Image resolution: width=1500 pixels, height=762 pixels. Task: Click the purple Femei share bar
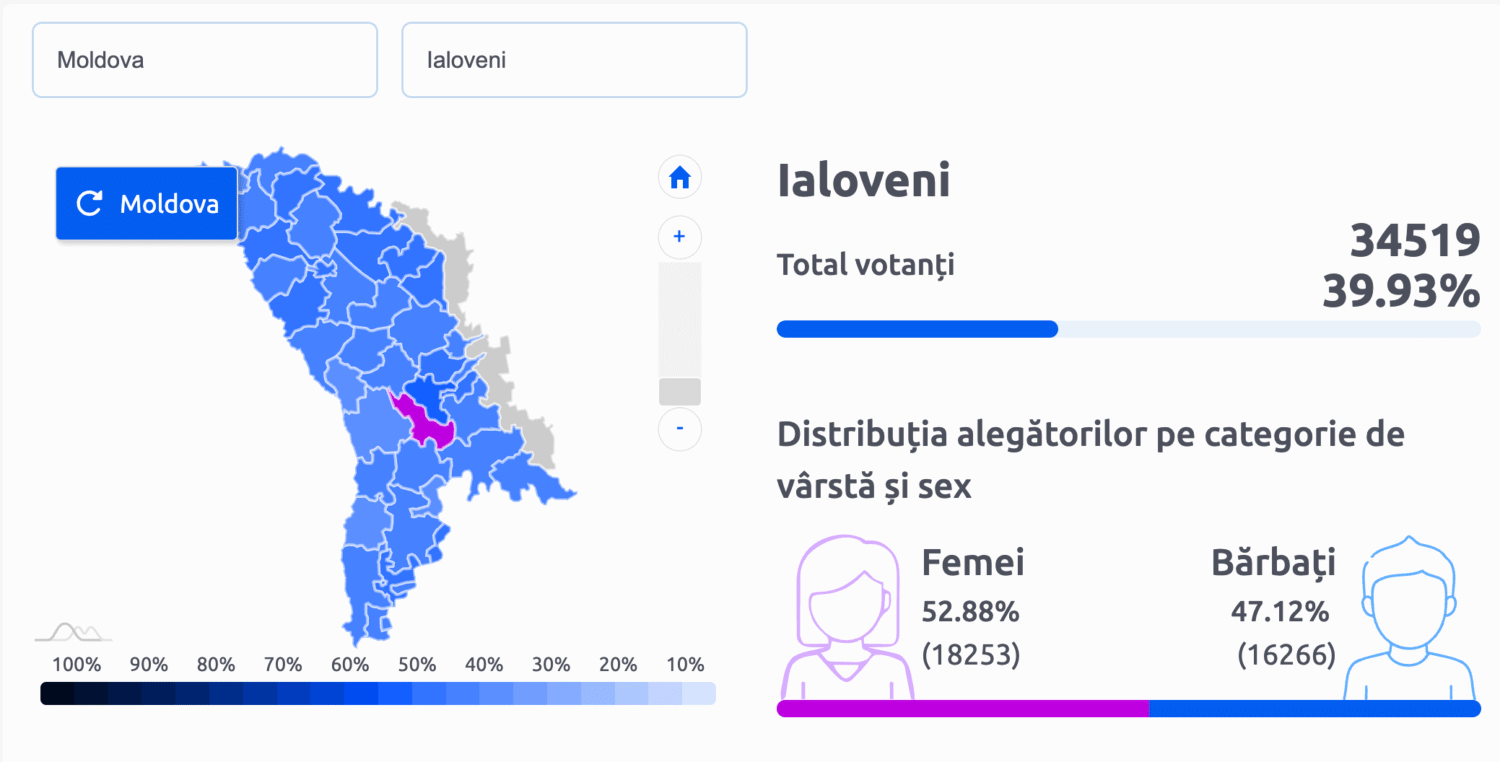click(962, 708)
